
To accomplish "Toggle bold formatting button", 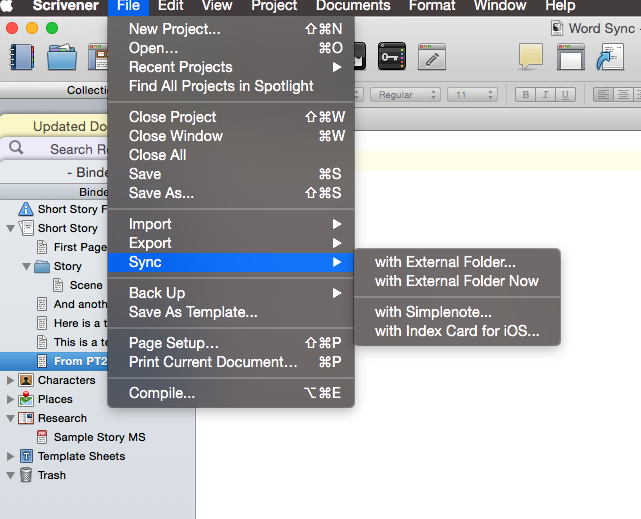I will click(x=525, y=95).
